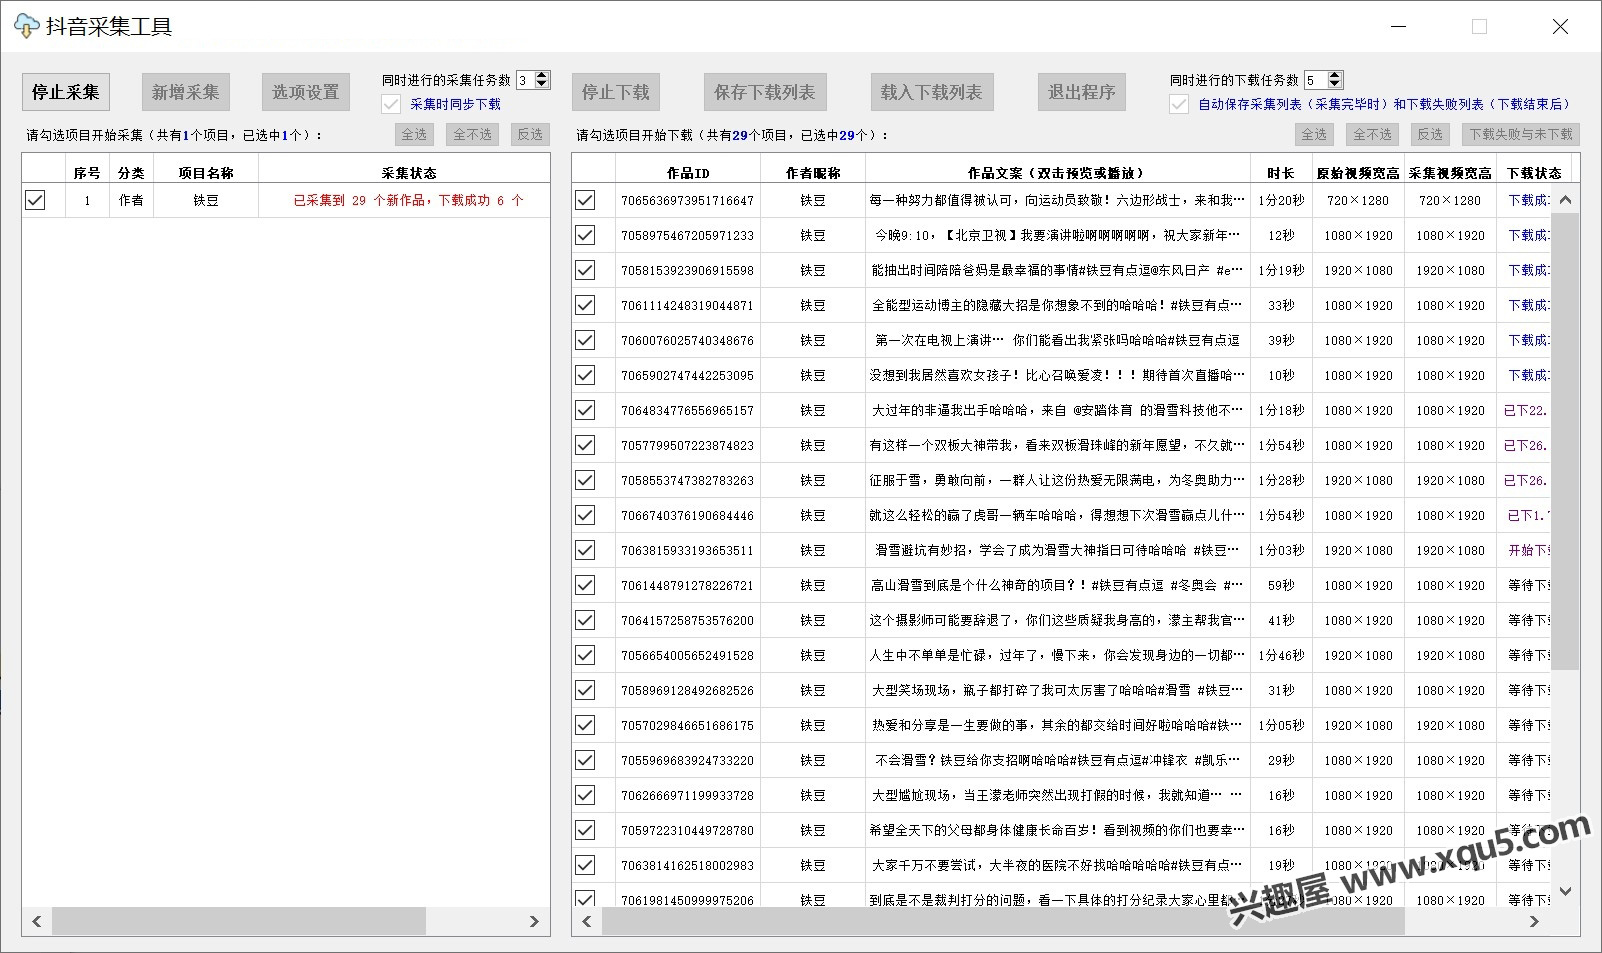Uncheck checkbox for work 7066740376190684446
This screenshot has width=1602, height=953.
click(x=585, y=515)
